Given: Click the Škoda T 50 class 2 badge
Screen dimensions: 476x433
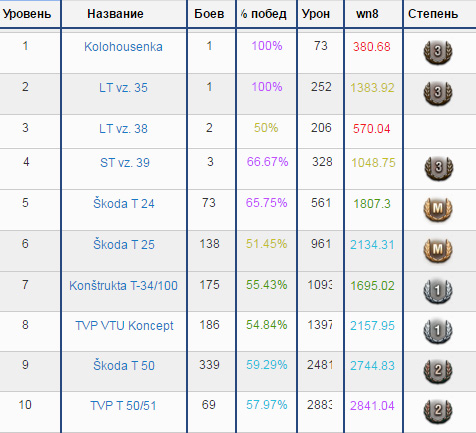Looking at the screenshot, I should (x=438, y=370).
